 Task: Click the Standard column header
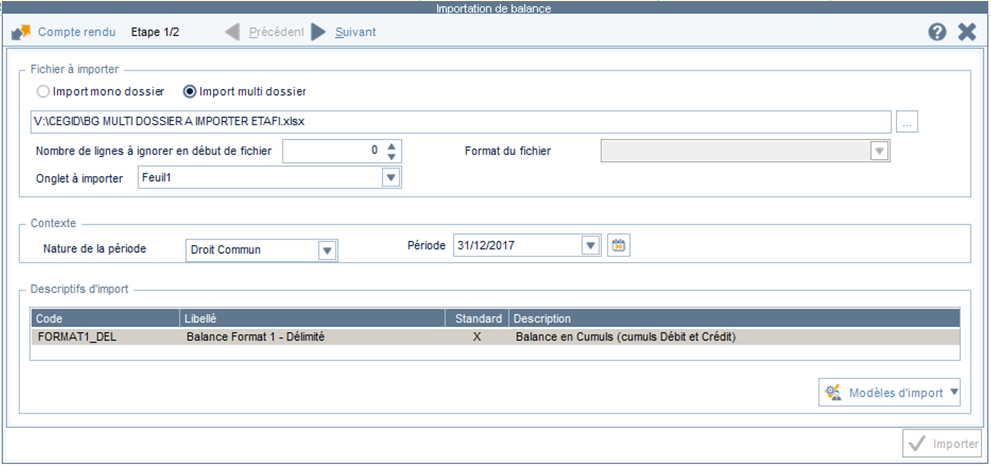click(478, 318)
